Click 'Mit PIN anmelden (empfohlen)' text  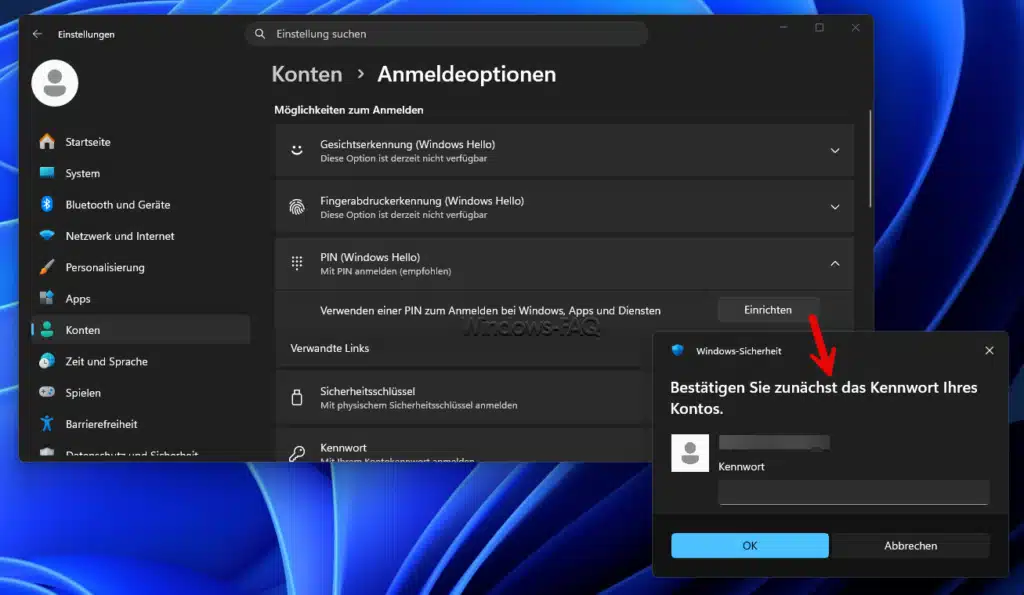385,271
